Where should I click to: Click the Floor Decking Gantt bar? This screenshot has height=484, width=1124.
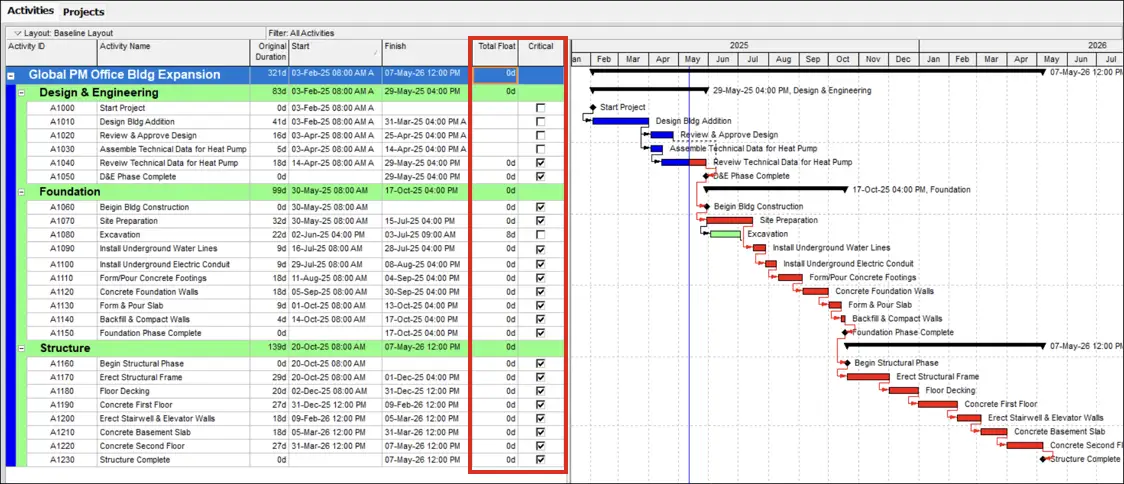tap(904, 390)
